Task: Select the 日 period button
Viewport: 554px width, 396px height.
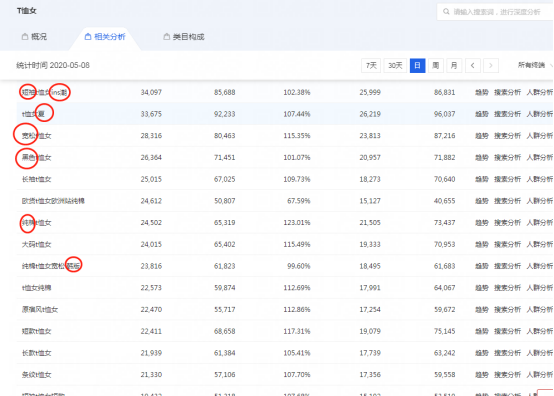Action: (417, 65)
